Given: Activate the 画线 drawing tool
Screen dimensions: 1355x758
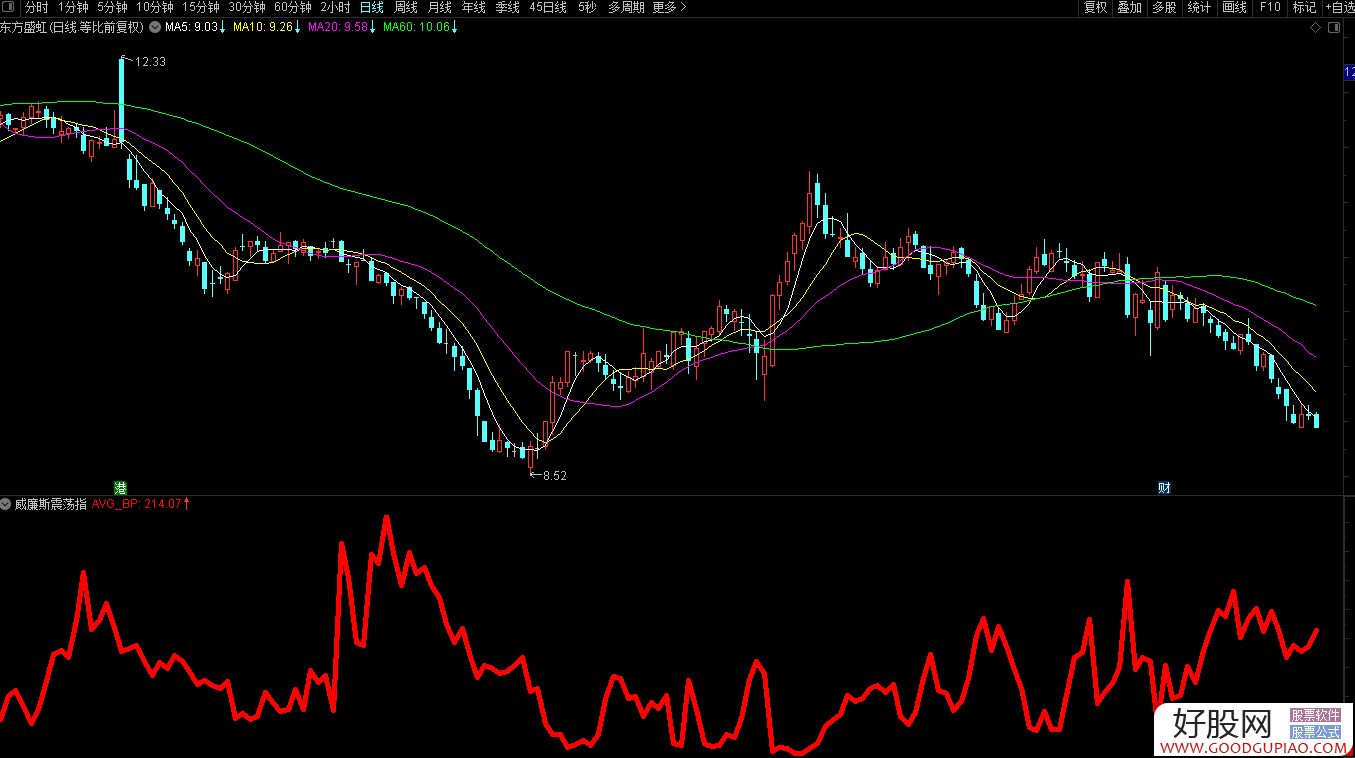Looking at the screenshot, I should tap(1235, 7).
